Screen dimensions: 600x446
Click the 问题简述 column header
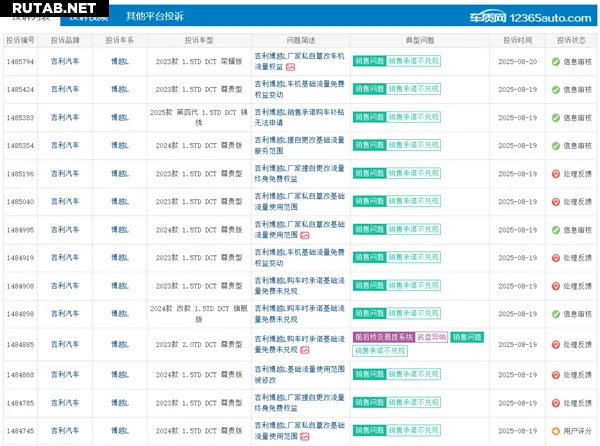pyautogui.click(x=301, y=40)
